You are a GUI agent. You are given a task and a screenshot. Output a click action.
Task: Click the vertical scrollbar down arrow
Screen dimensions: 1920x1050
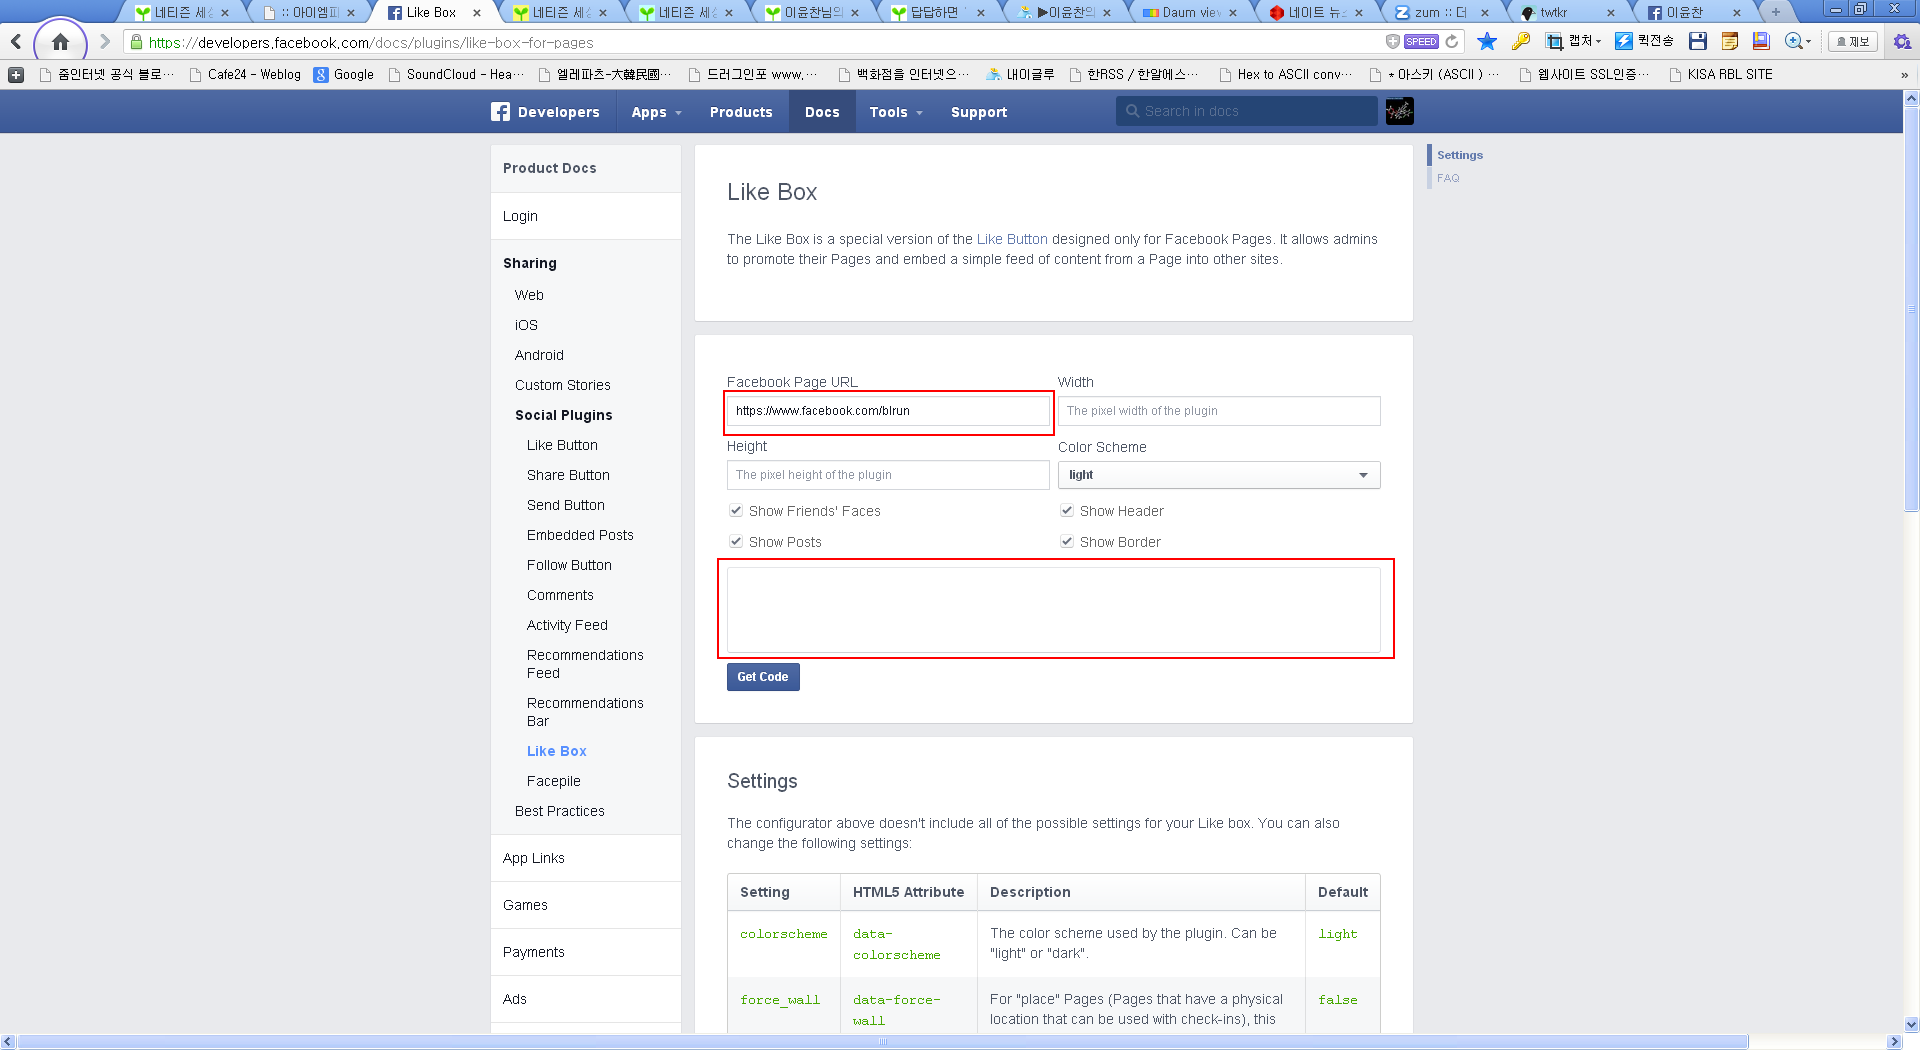[1911, 1024]
